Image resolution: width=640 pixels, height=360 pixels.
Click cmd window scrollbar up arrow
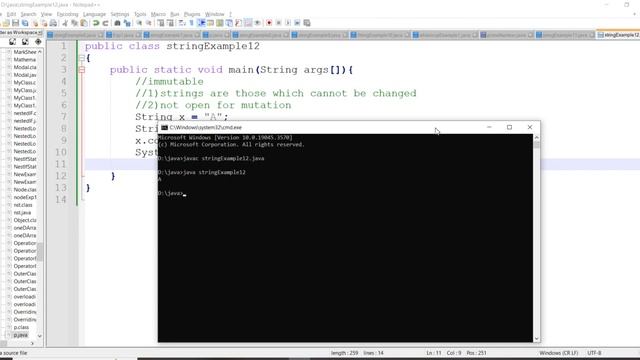click(x=537, y=138)
